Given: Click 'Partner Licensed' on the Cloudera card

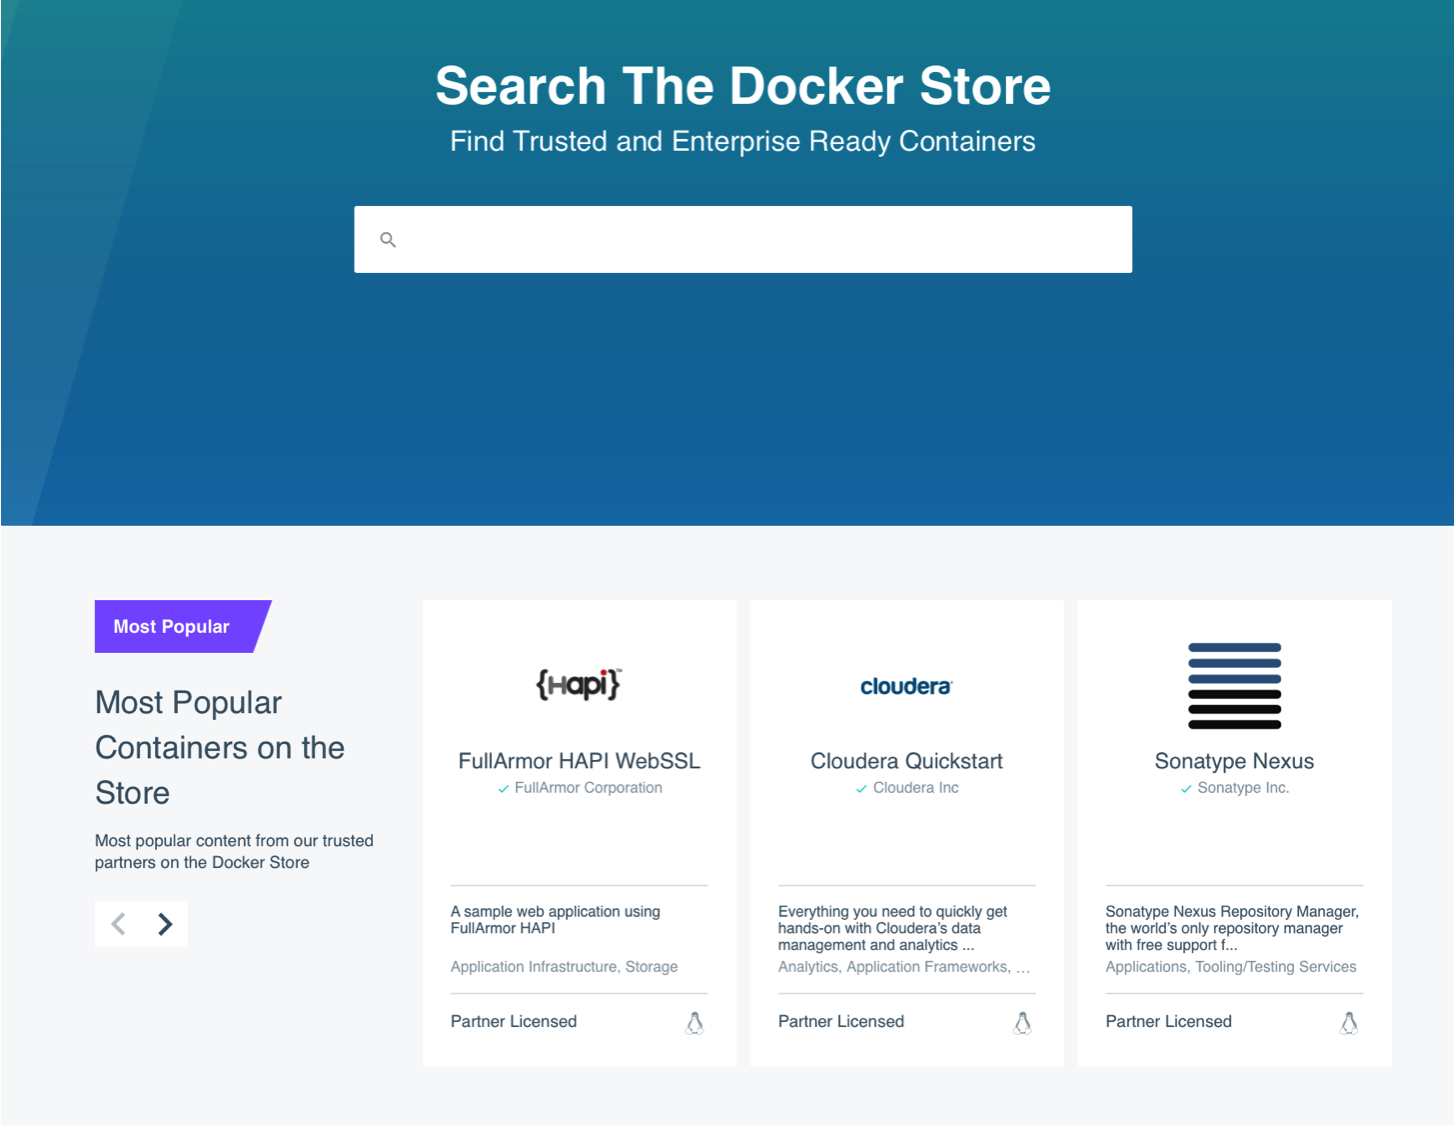Looking at the screenshot, I should (841, 1021).
